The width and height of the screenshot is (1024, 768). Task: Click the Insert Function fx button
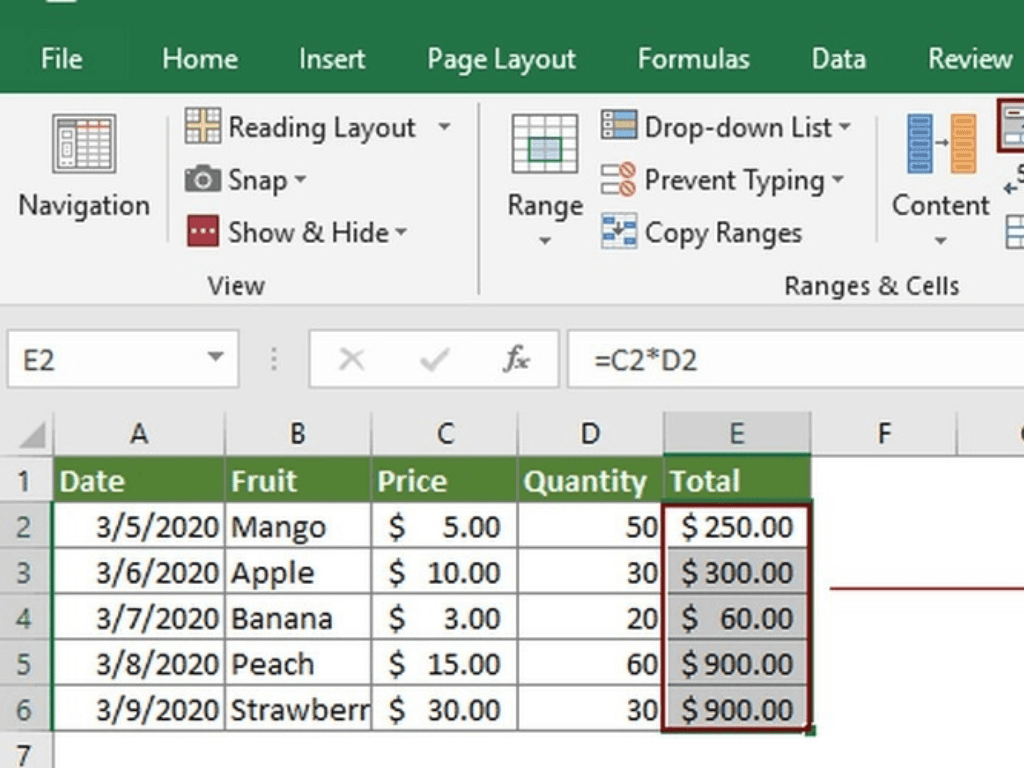point(516,360)
